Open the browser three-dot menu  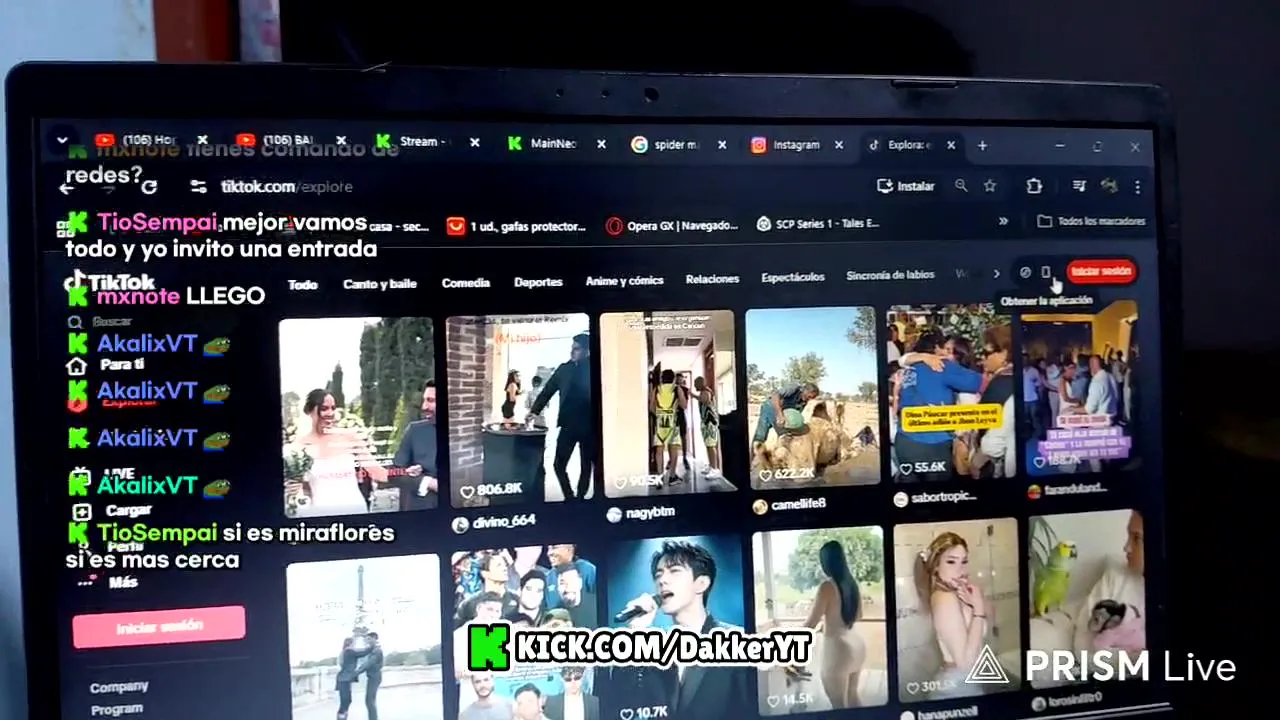pos(1137,186)
